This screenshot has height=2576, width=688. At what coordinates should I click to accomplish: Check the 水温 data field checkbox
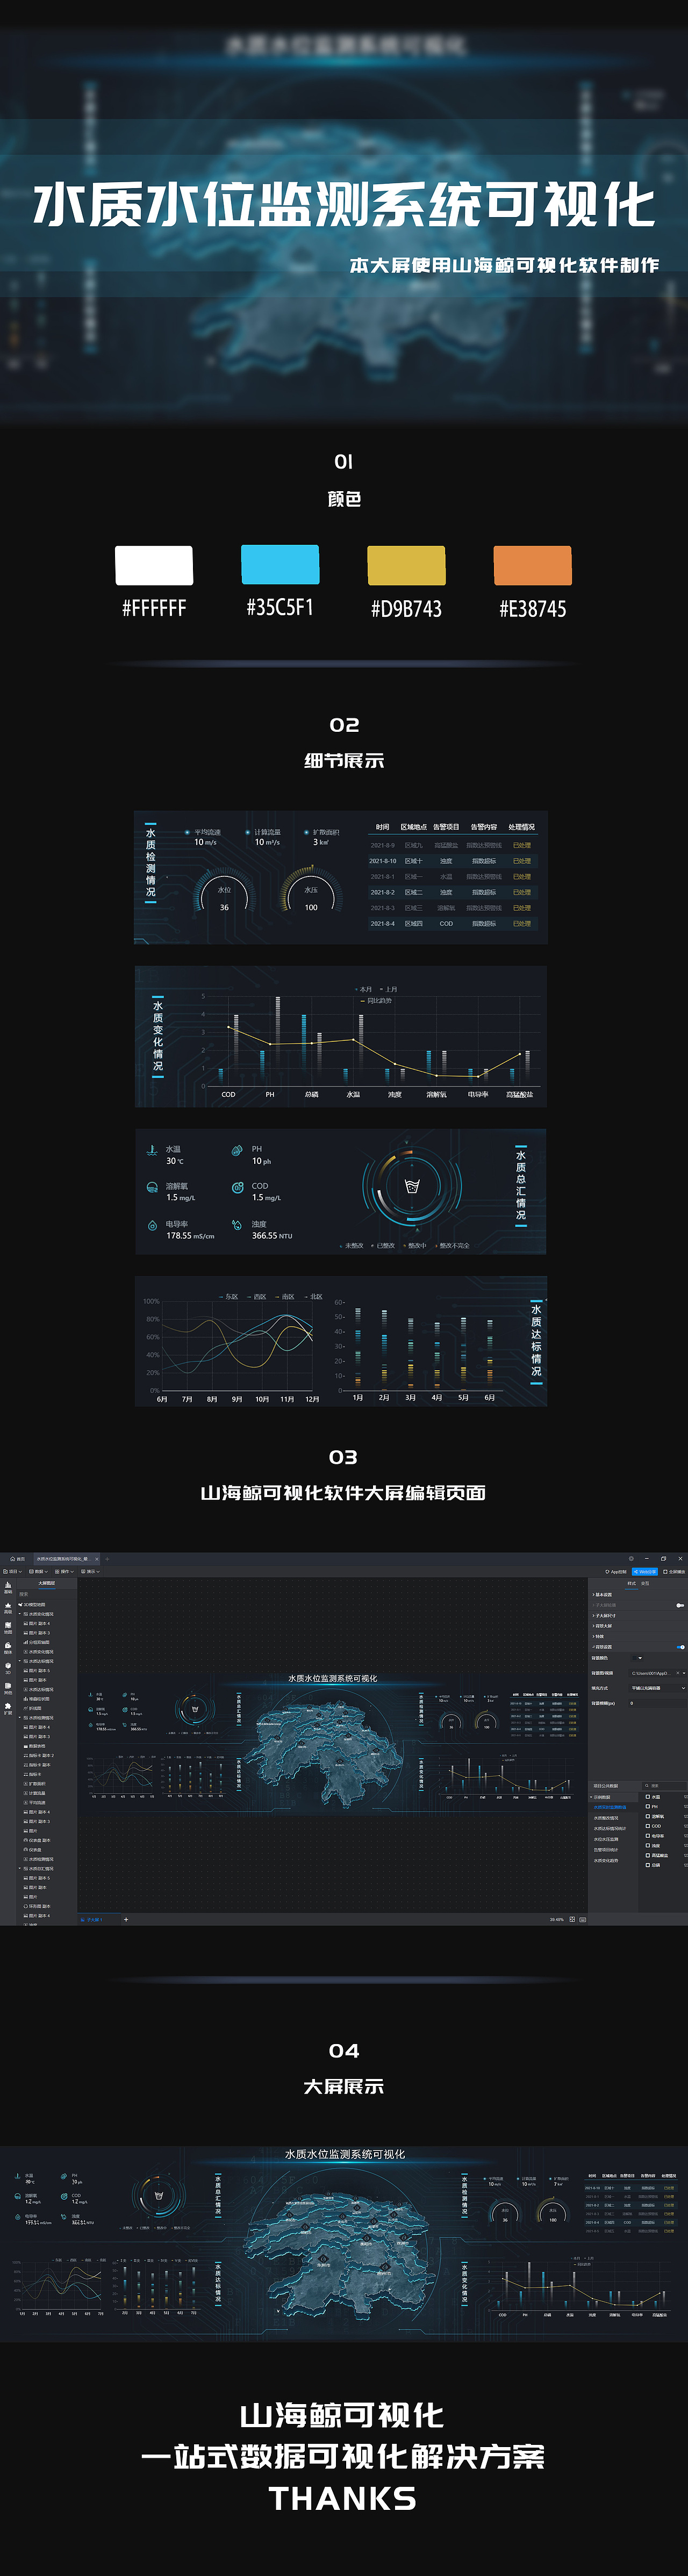pos(648,1797)
